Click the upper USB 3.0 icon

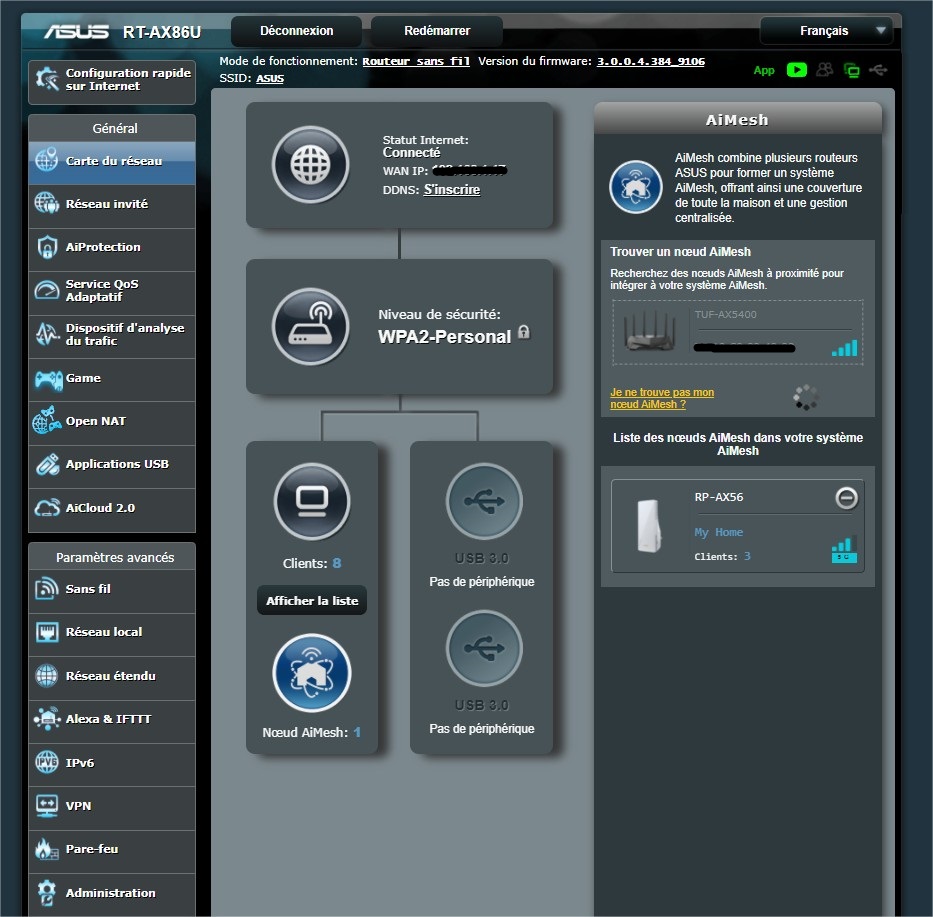coord(484,501)
